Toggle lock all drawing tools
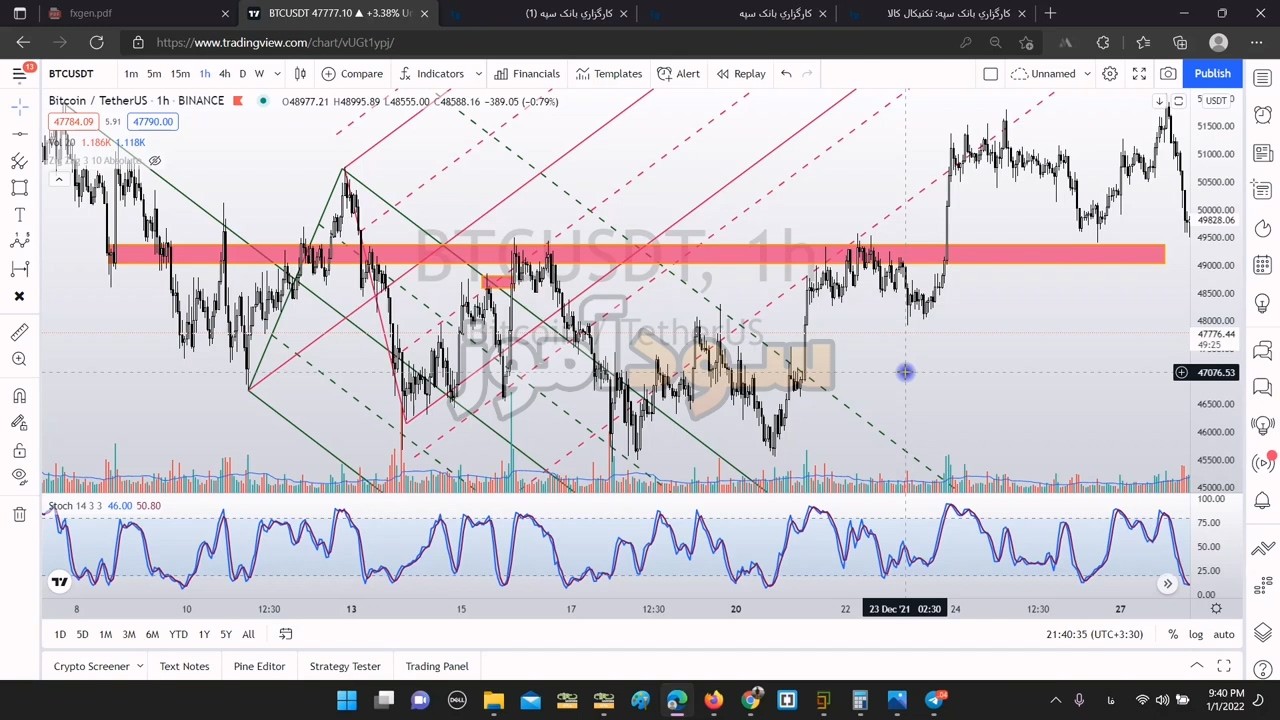Viewport: 1280px width, 720px height. pos(19,450)
